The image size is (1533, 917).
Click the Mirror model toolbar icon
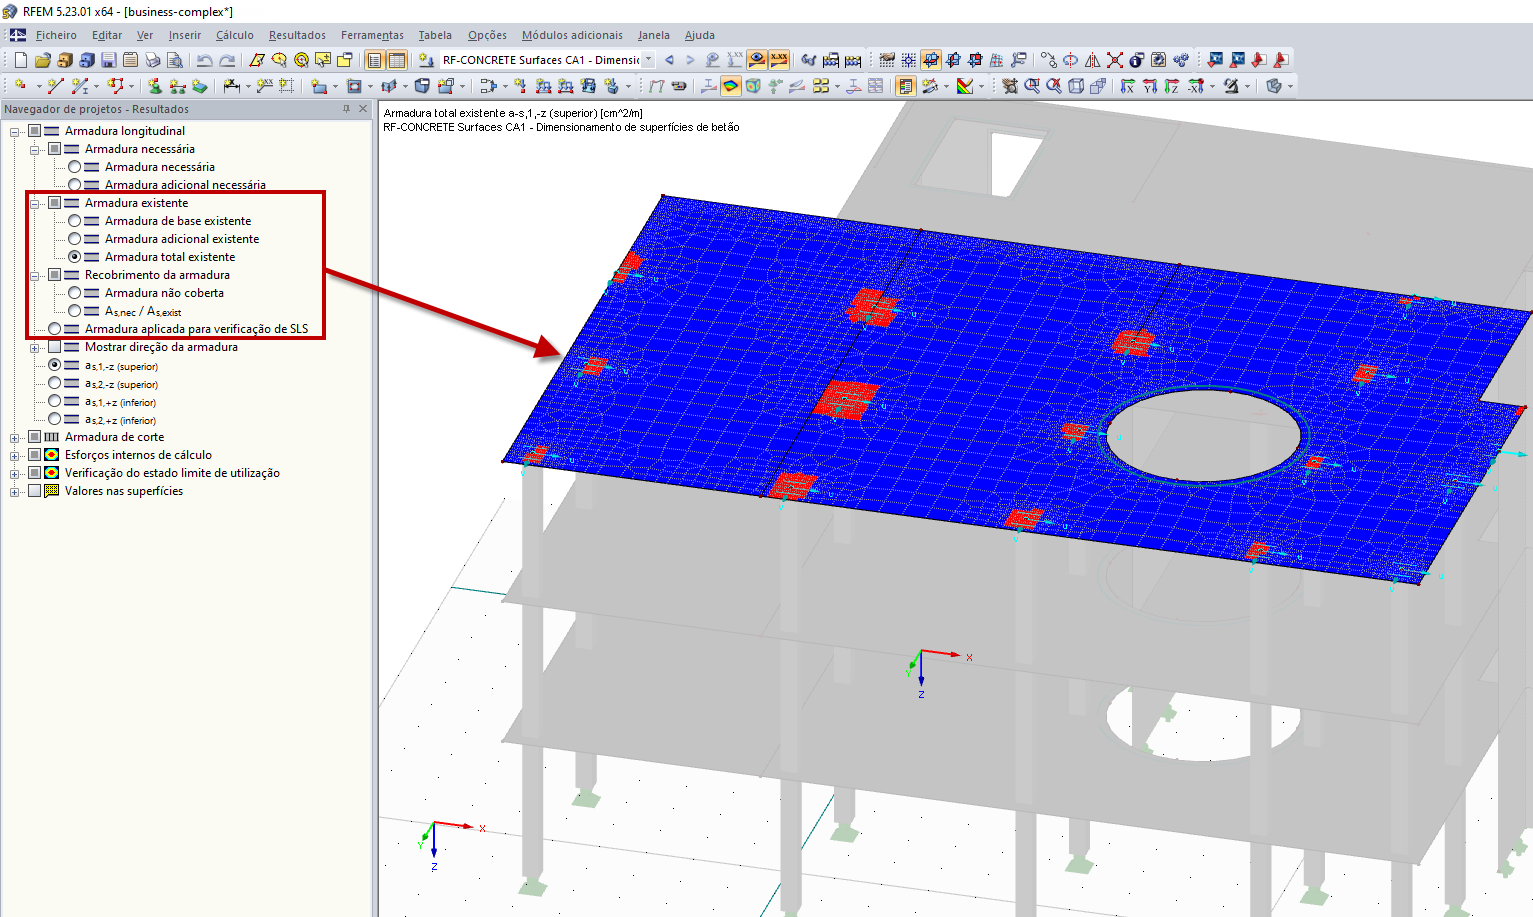1092,60
